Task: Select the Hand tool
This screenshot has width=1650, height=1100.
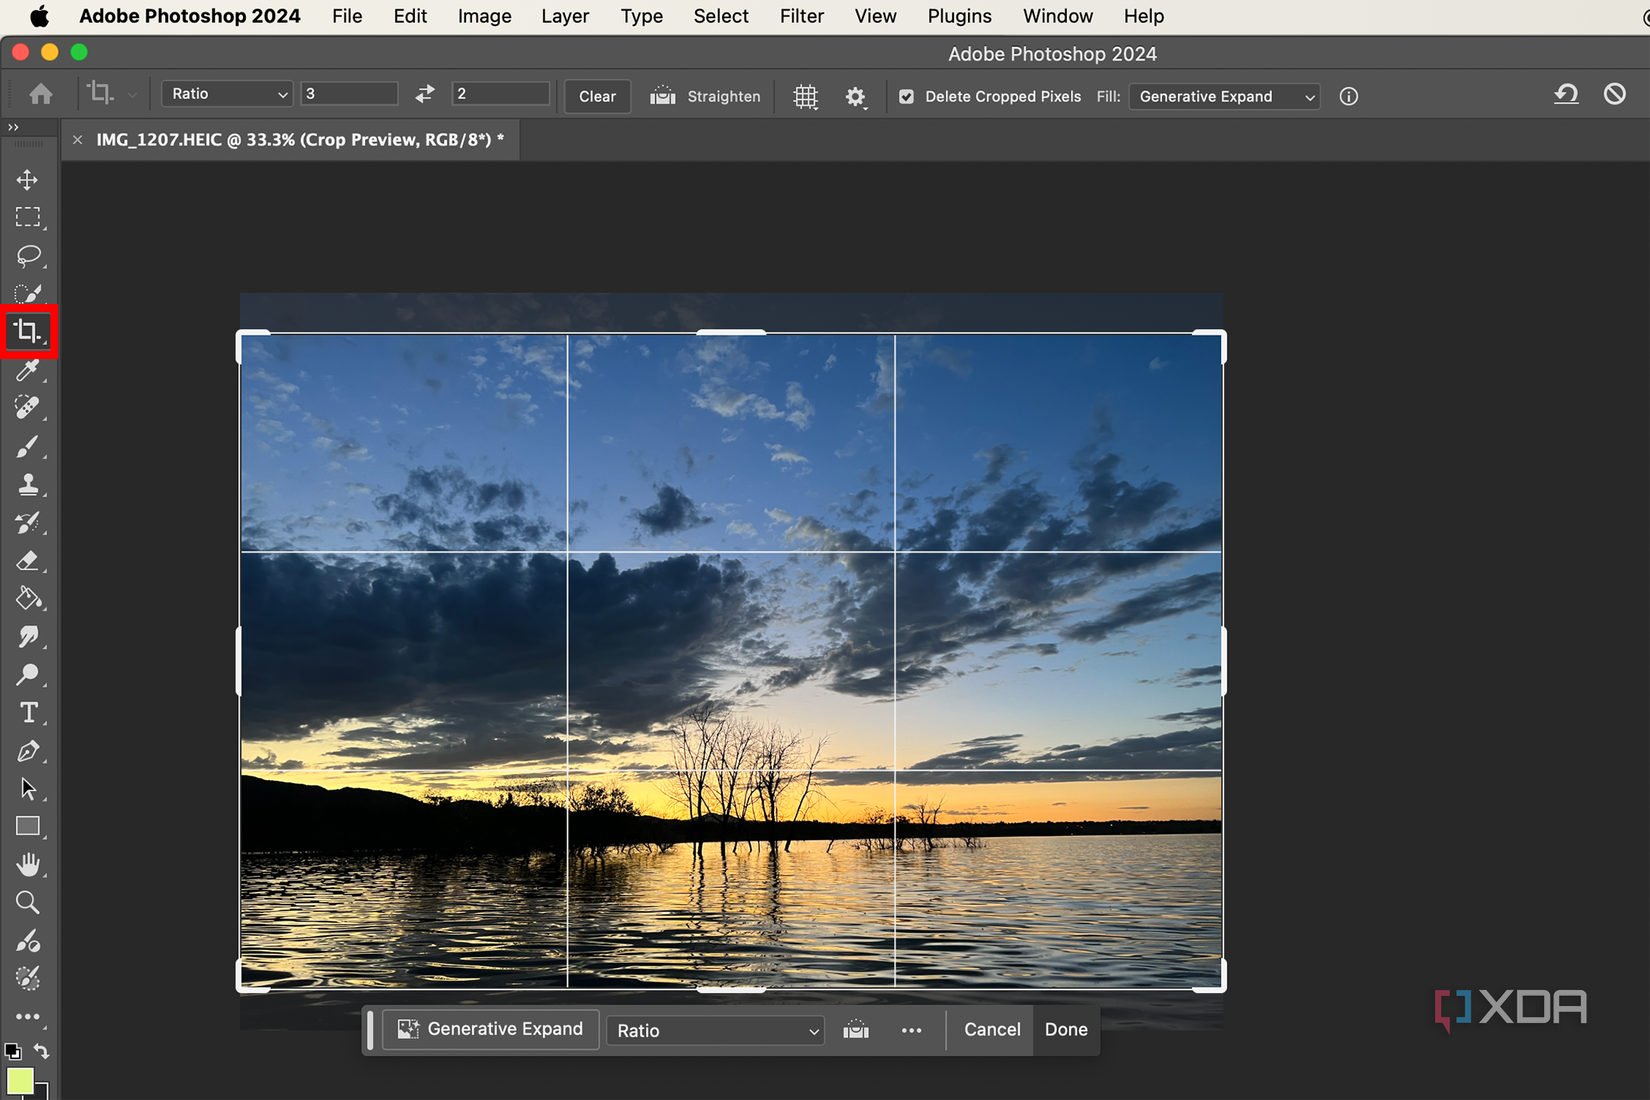Action: pos(28,865)
